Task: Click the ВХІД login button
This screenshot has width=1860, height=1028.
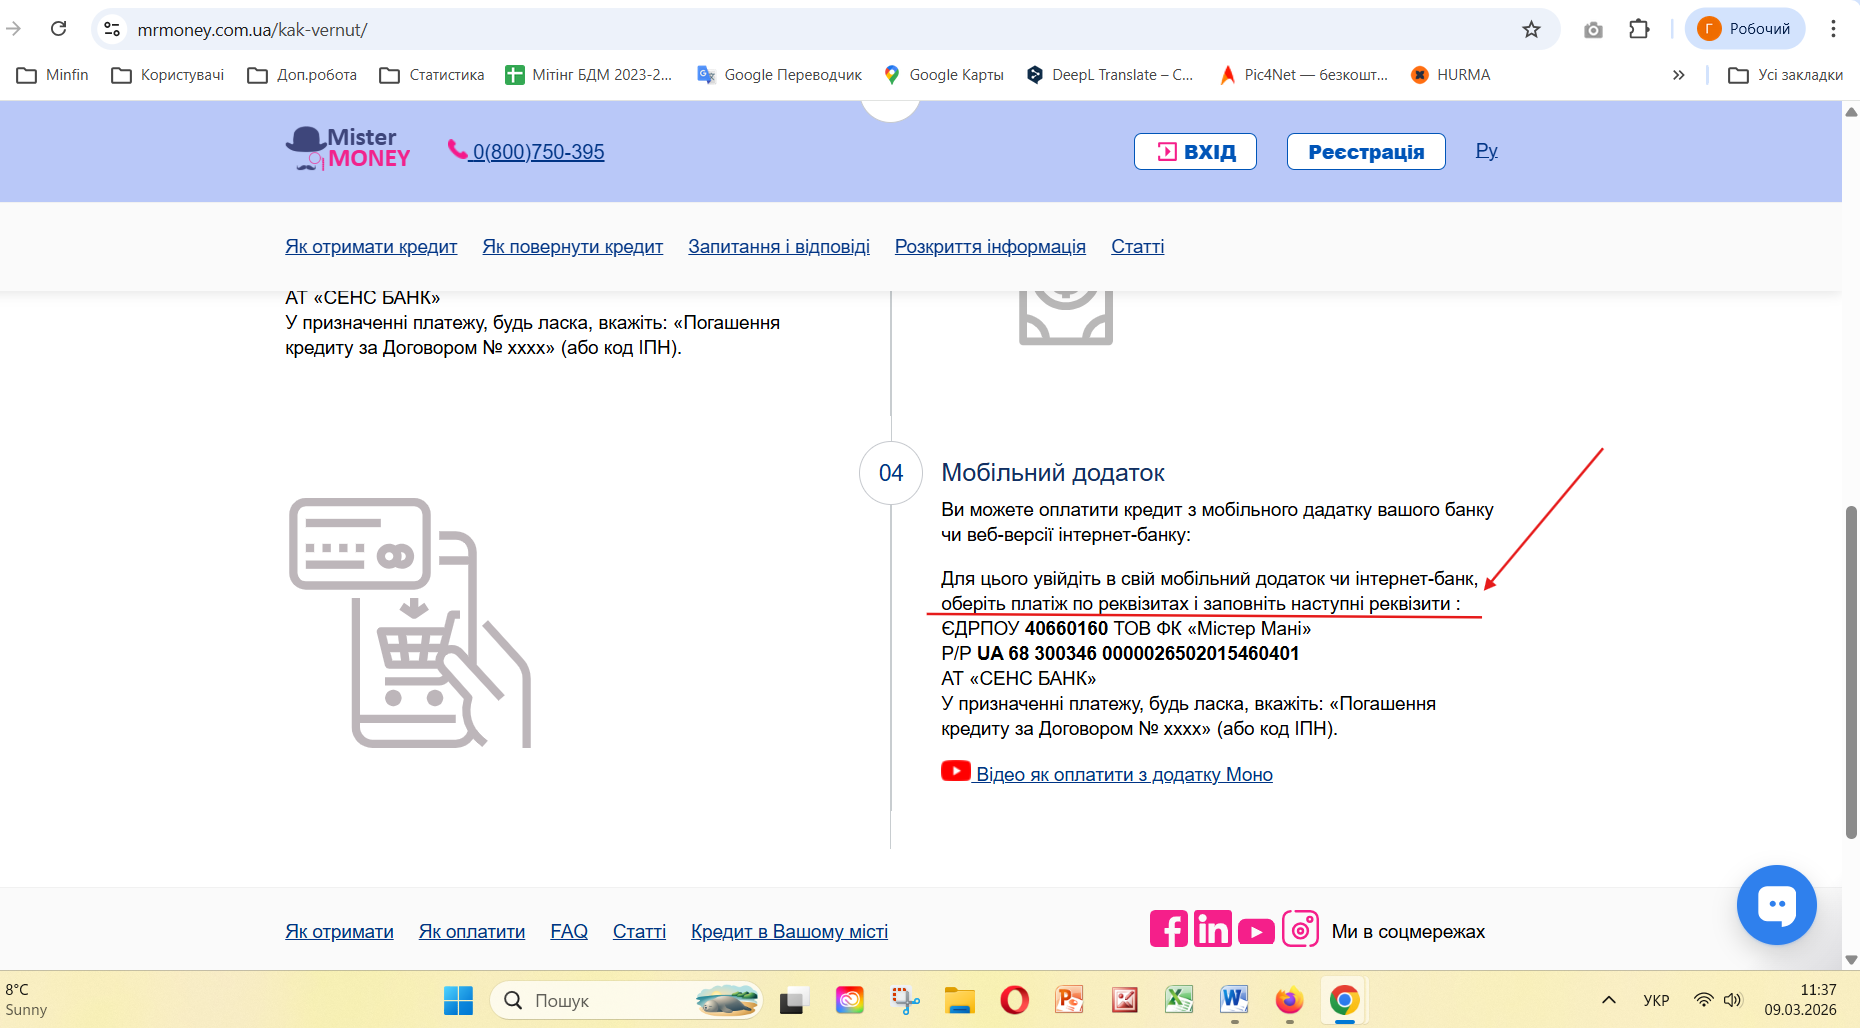Action: (1195, 152)
